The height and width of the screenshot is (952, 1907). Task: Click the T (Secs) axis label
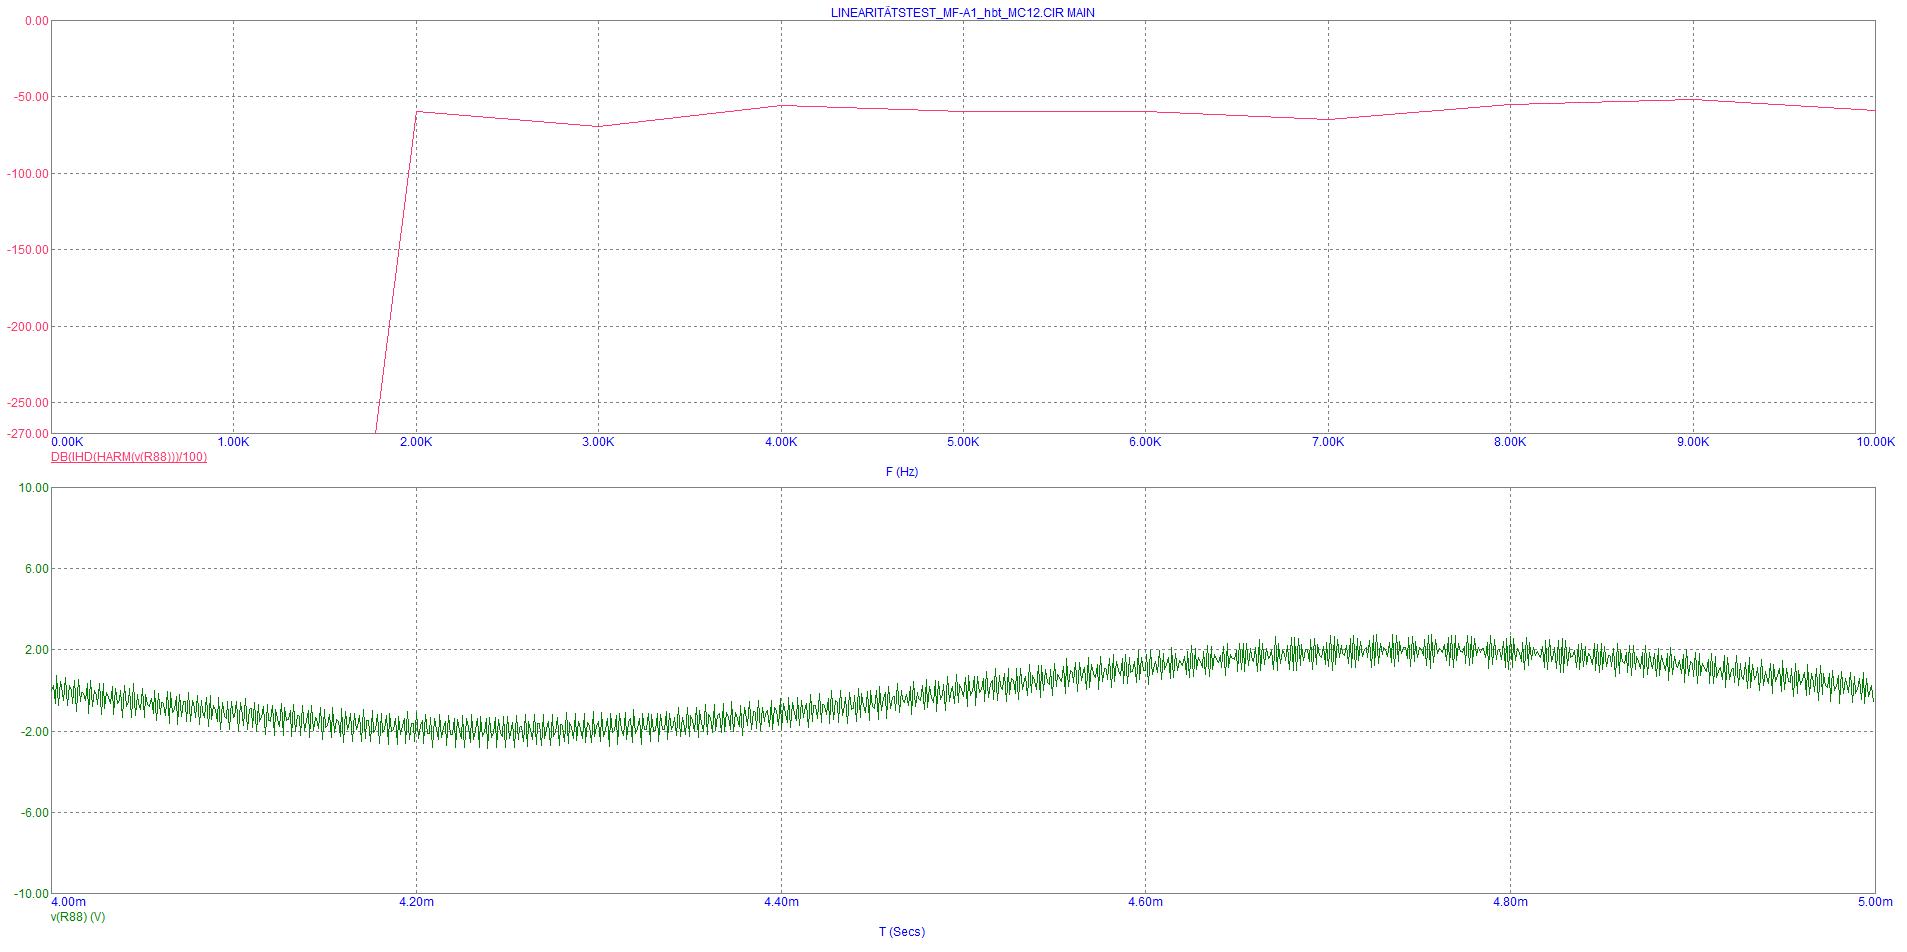tap(902, 932)
